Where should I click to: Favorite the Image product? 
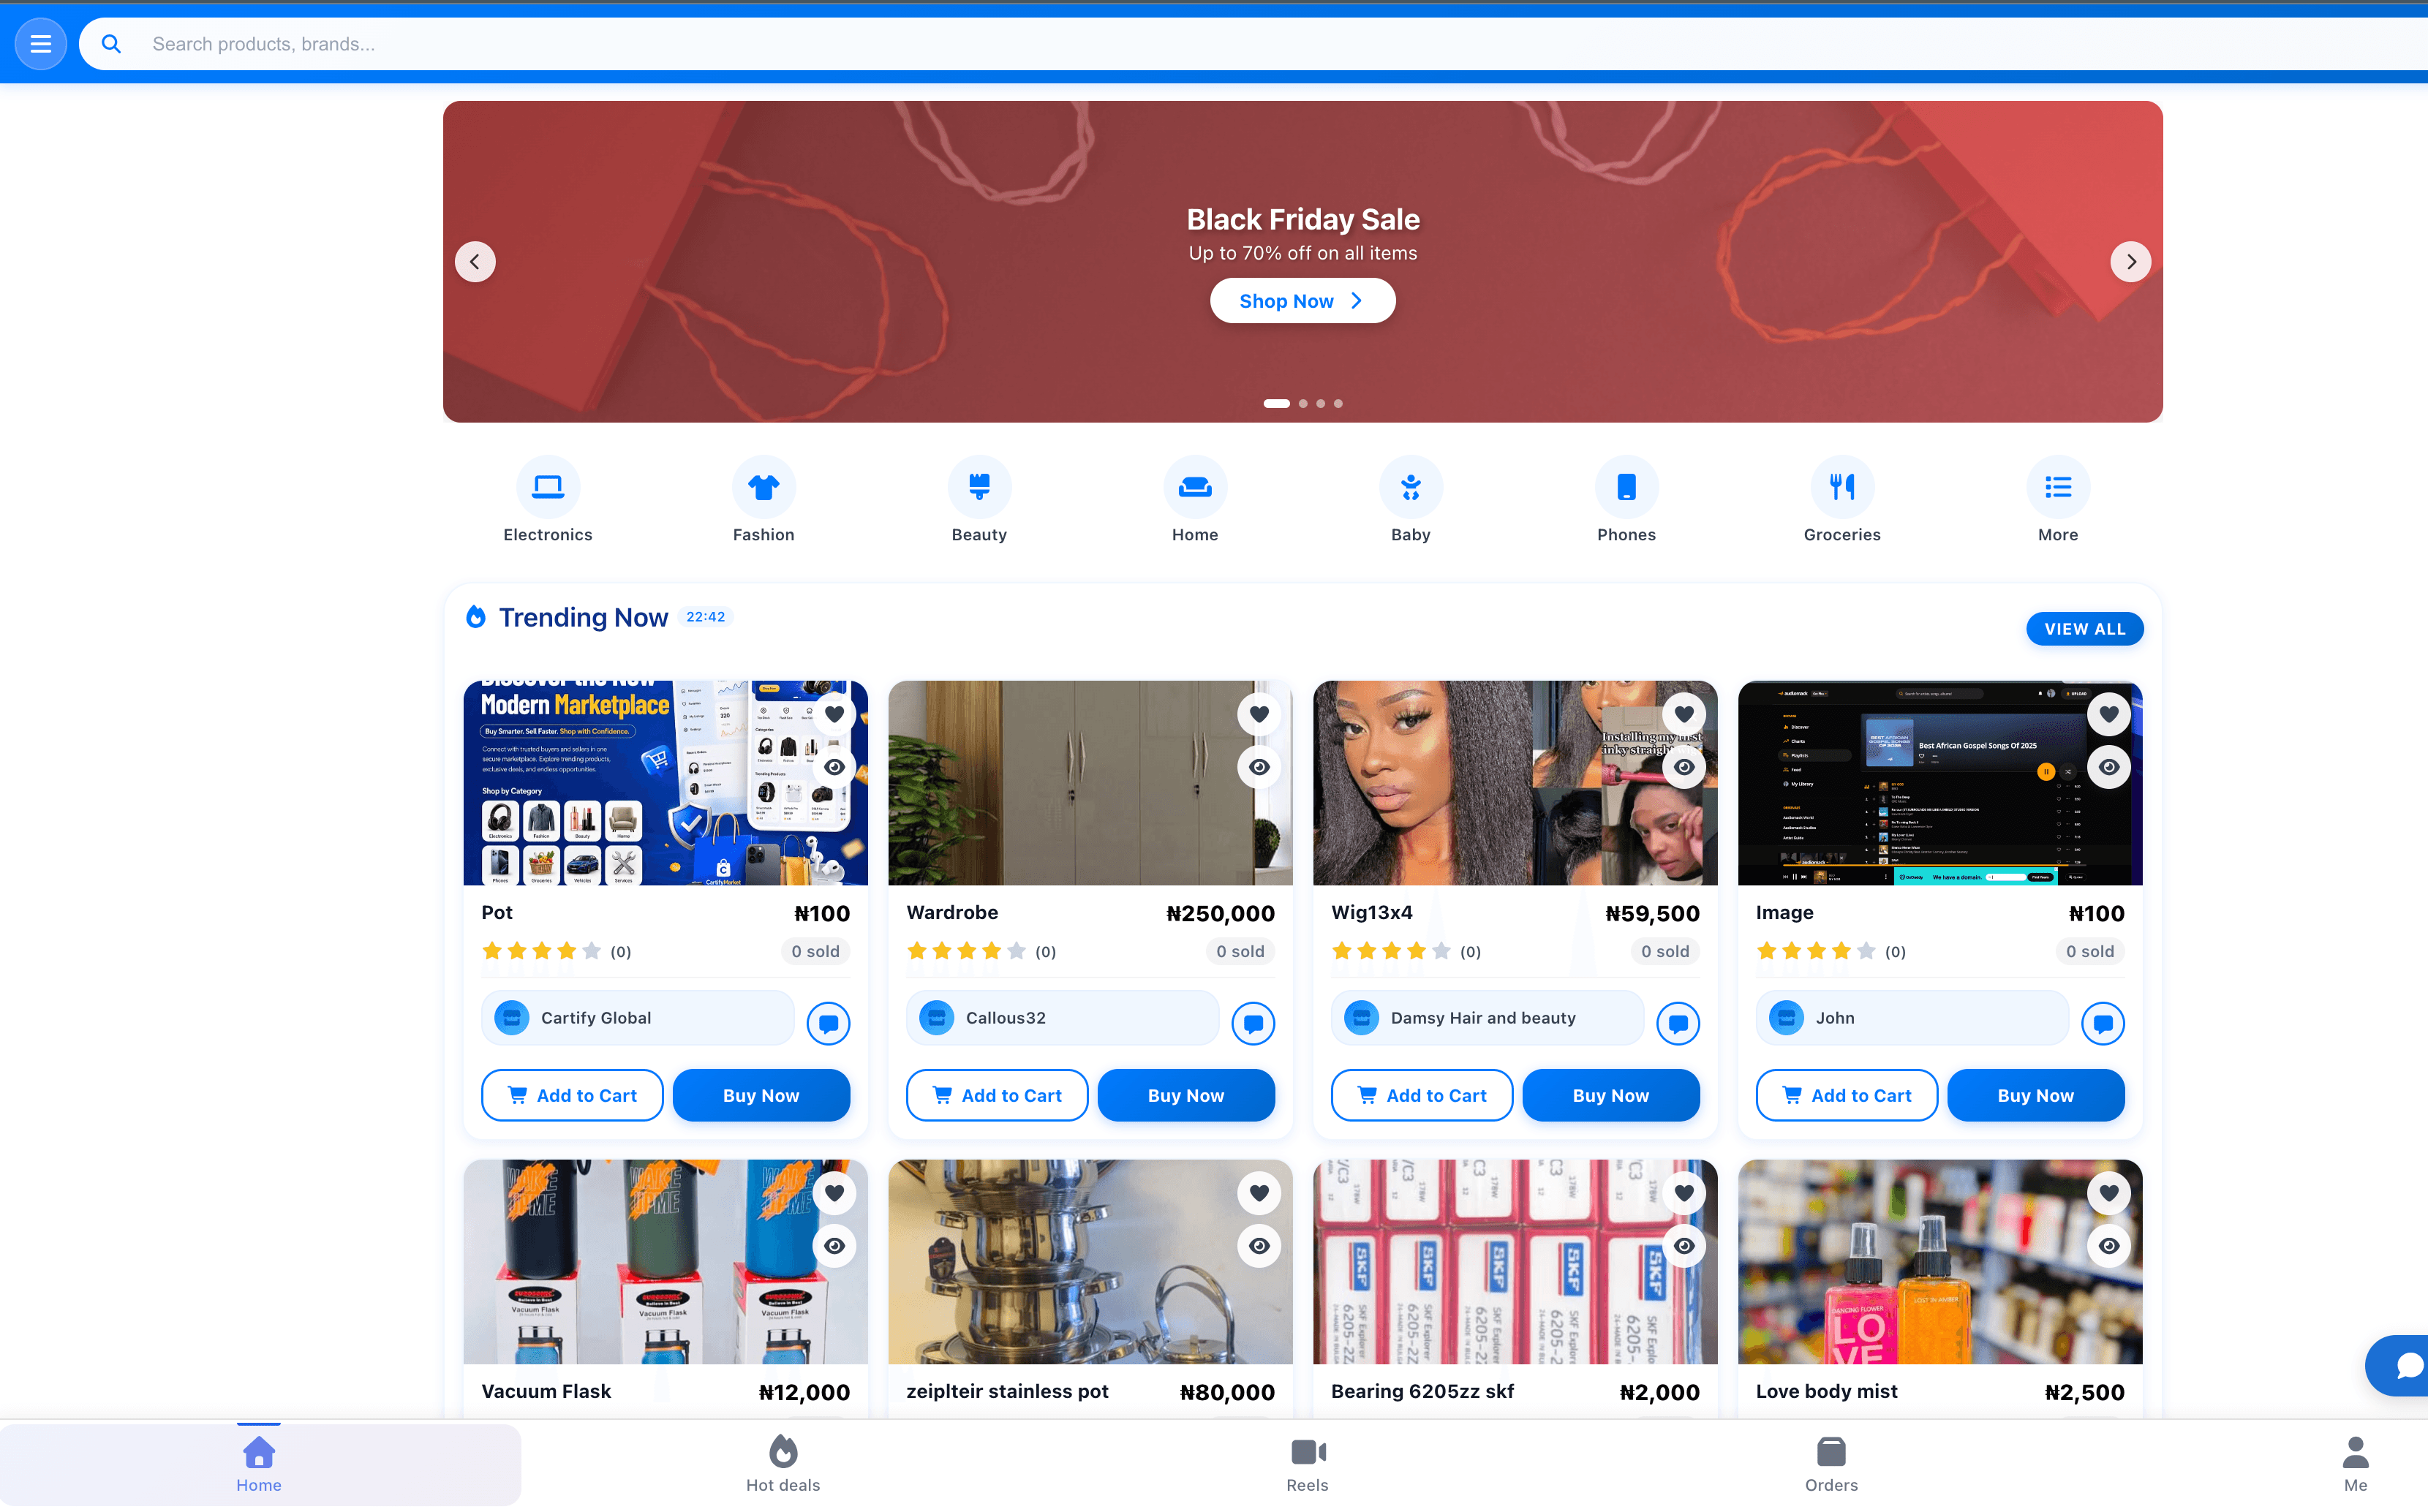[x=2109, y=714]
